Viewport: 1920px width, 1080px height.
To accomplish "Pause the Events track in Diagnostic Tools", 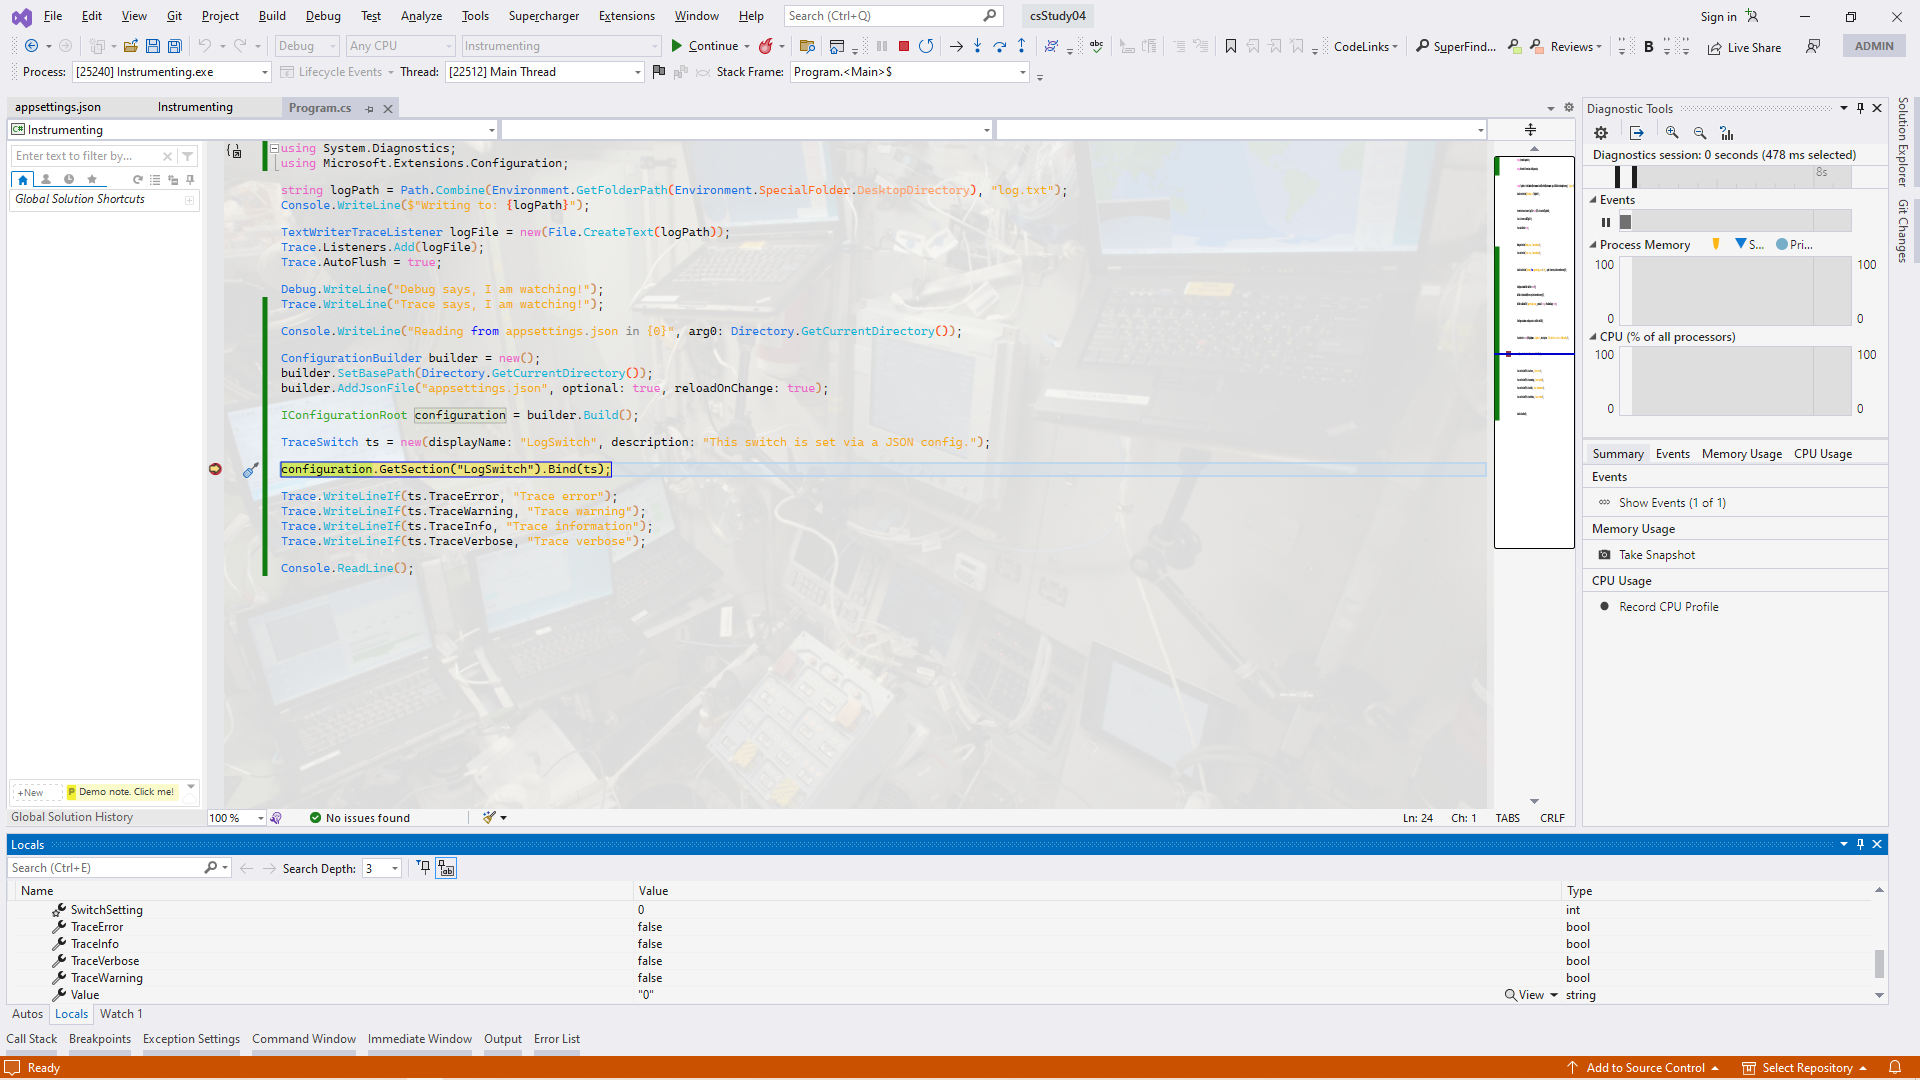I will 1606,222.
